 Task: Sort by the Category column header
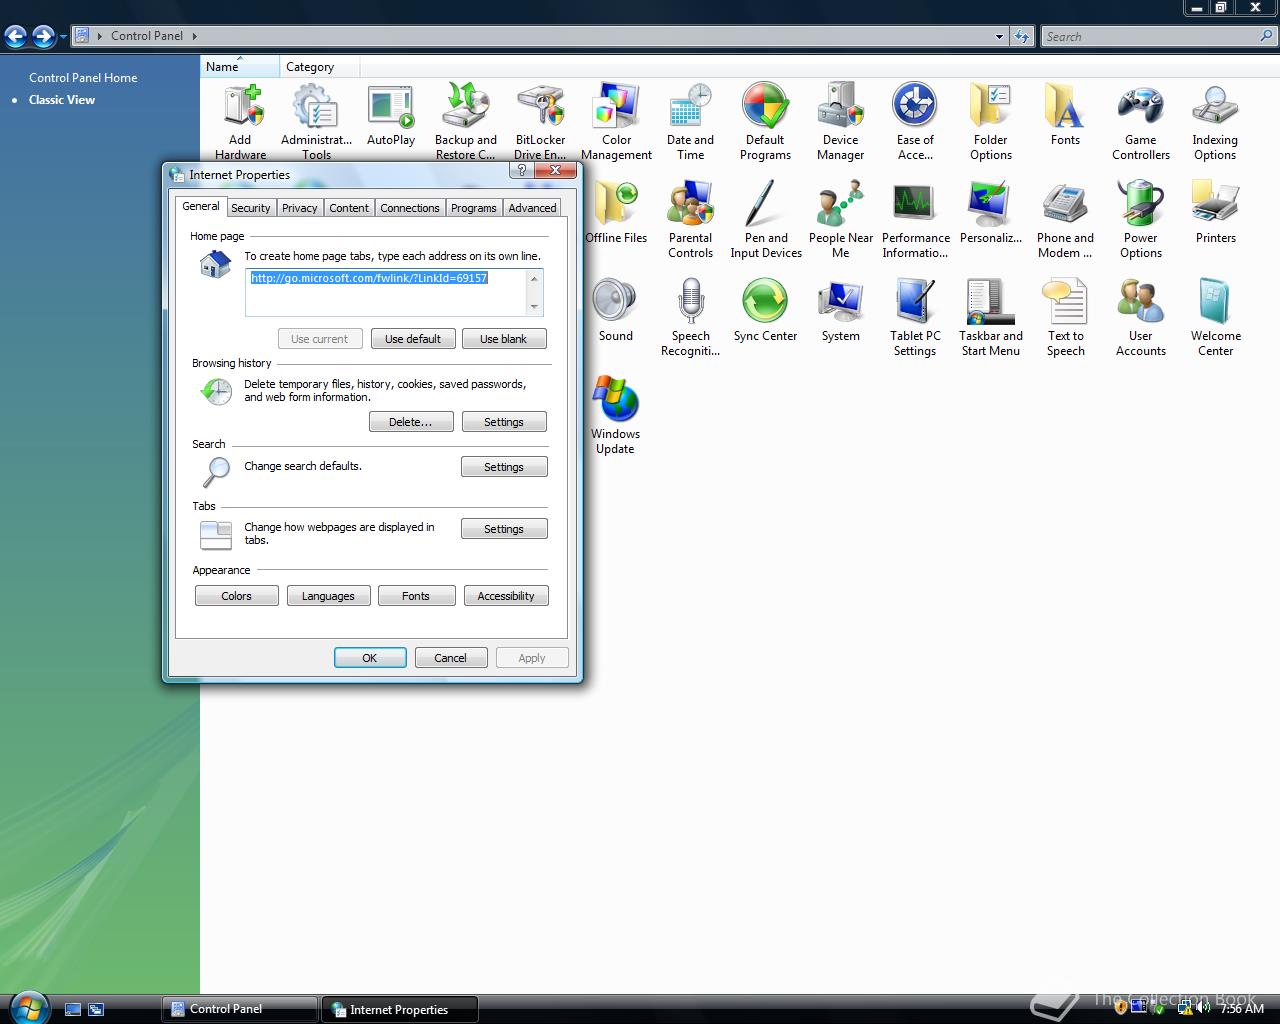pyautogui.click(x=319, y=66)
